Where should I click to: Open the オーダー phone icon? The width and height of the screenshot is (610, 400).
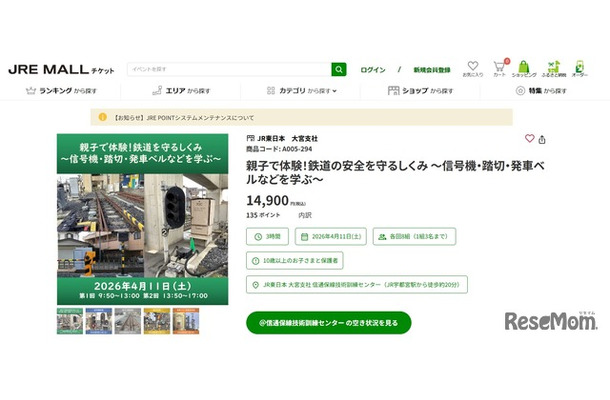click(579, 66)
